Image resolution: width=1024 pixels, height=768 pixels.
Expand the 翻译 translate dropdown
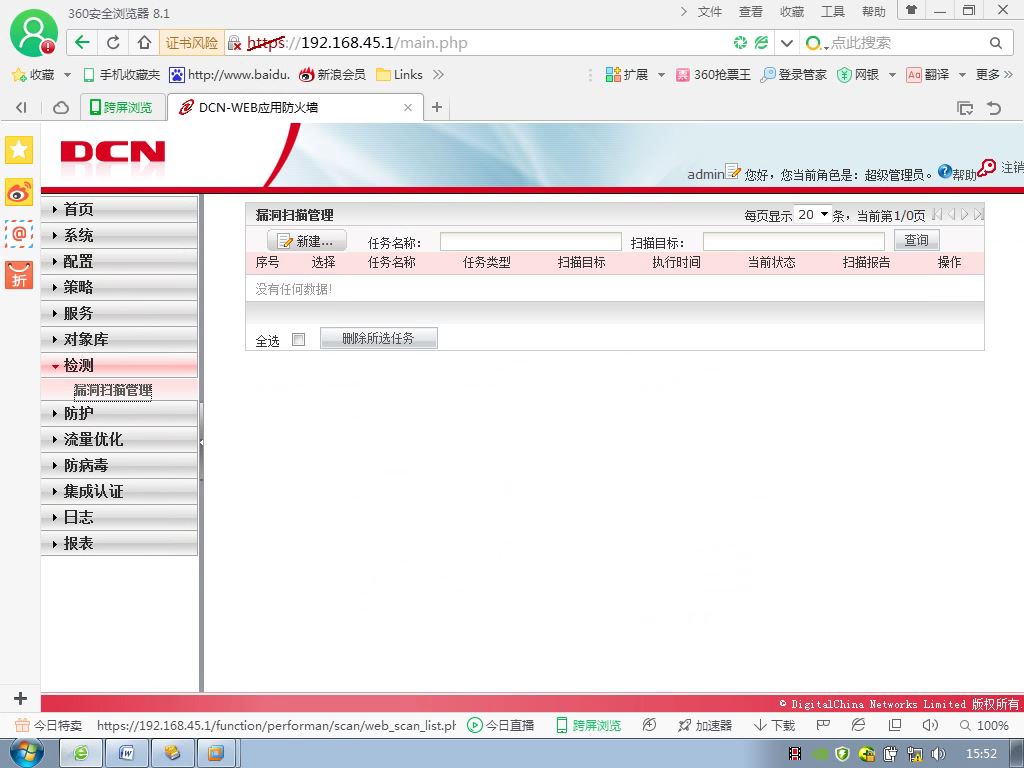962,75
